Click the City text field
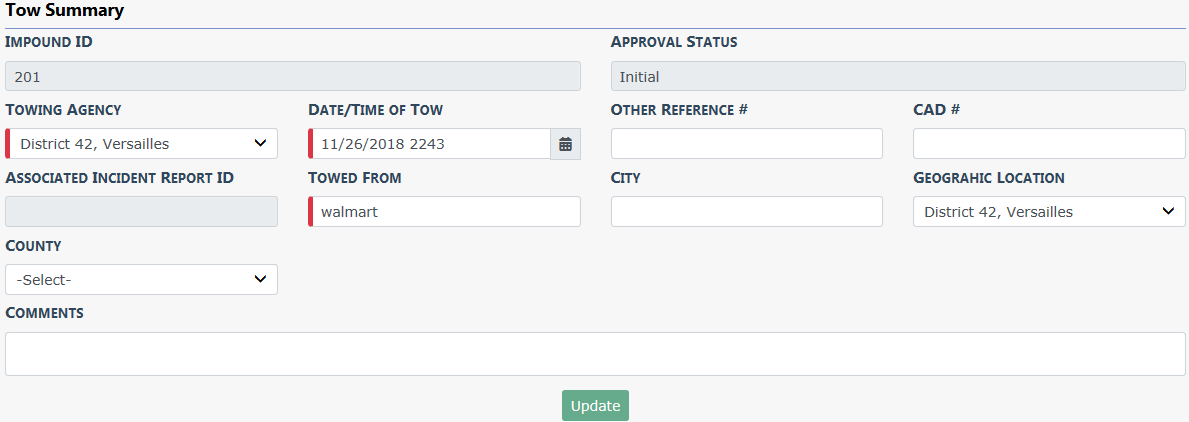1189x422 pixels. pos(746,212)
